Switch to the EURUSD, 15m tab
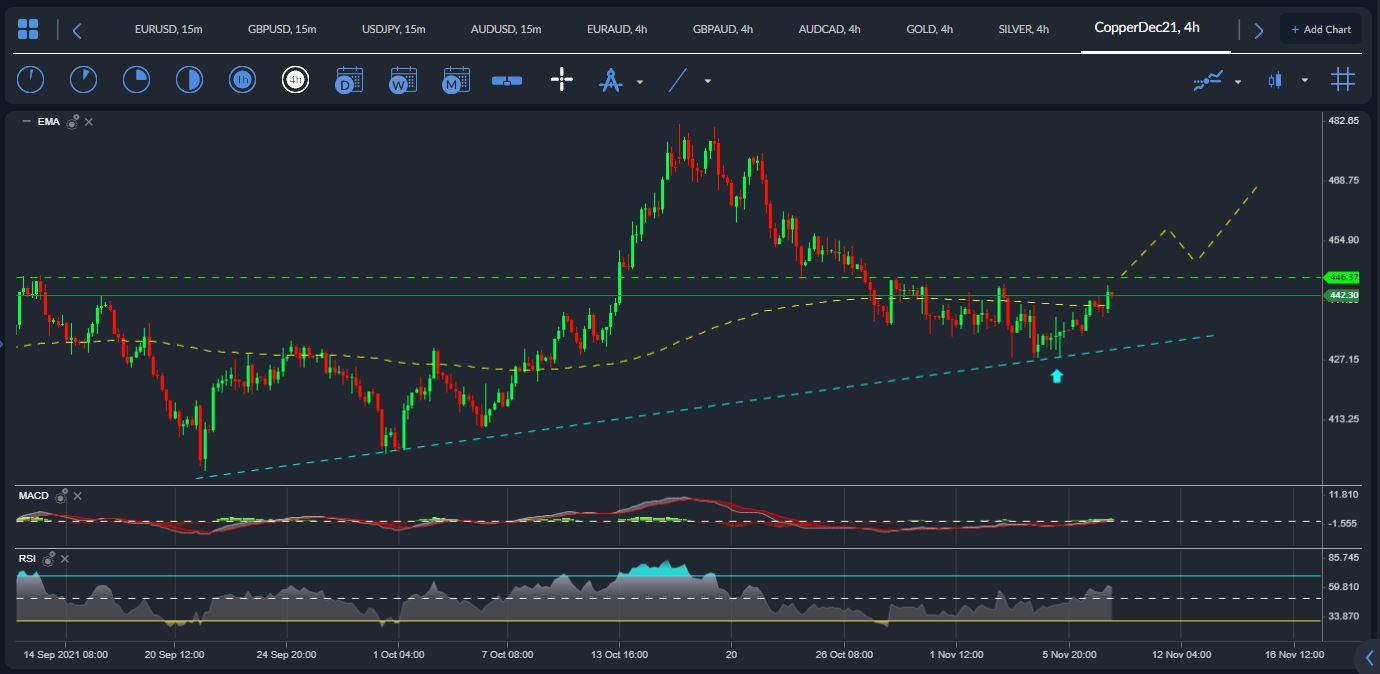This screenshot has width=1380, height=674. click(168, 29)
